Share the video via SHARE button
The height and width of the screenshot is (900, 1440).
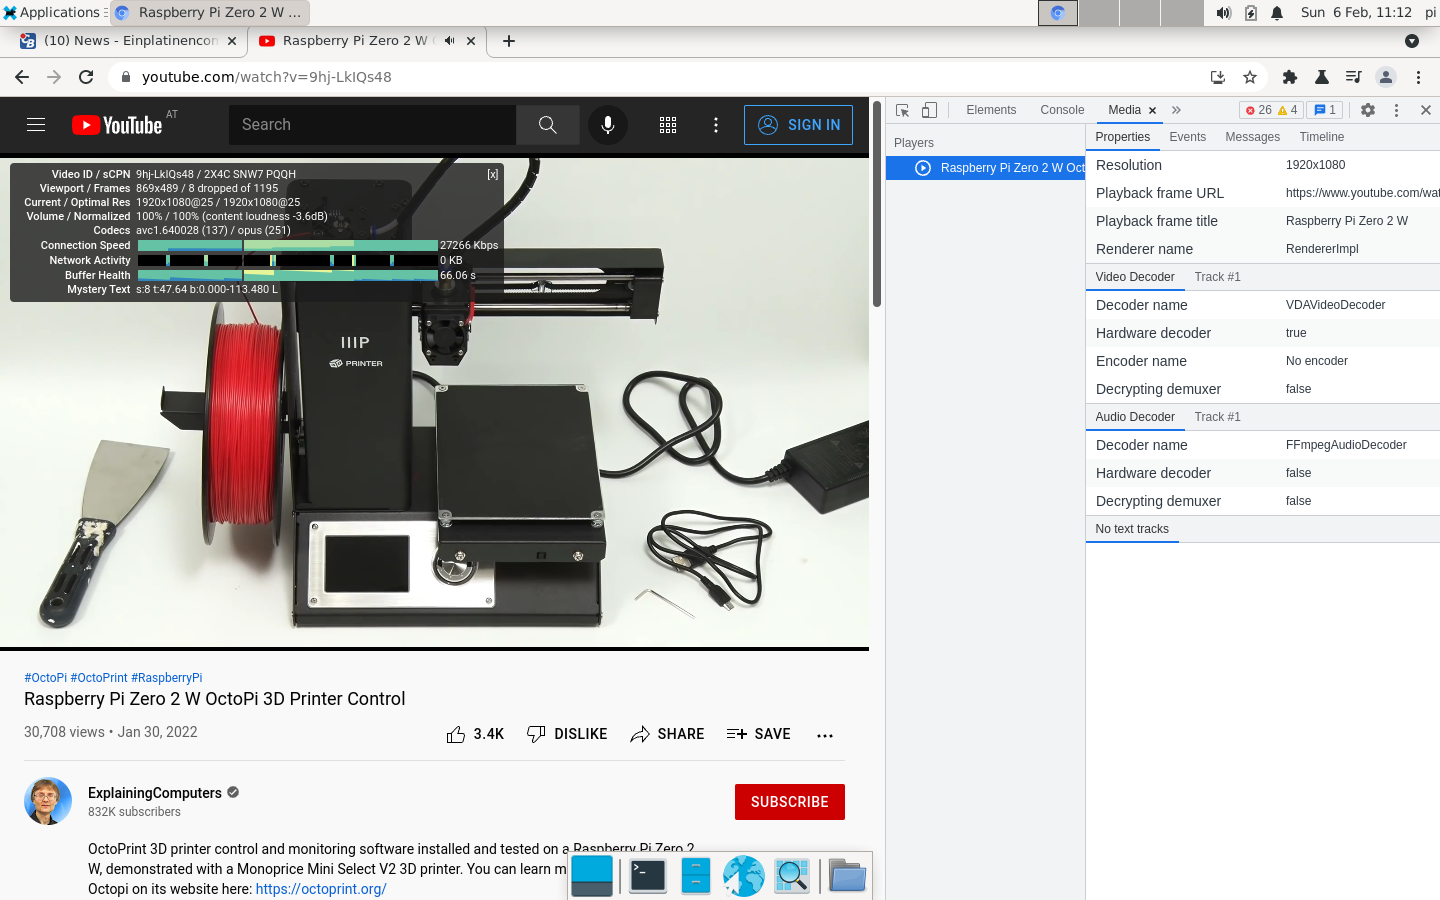click(x=667, y=734)
